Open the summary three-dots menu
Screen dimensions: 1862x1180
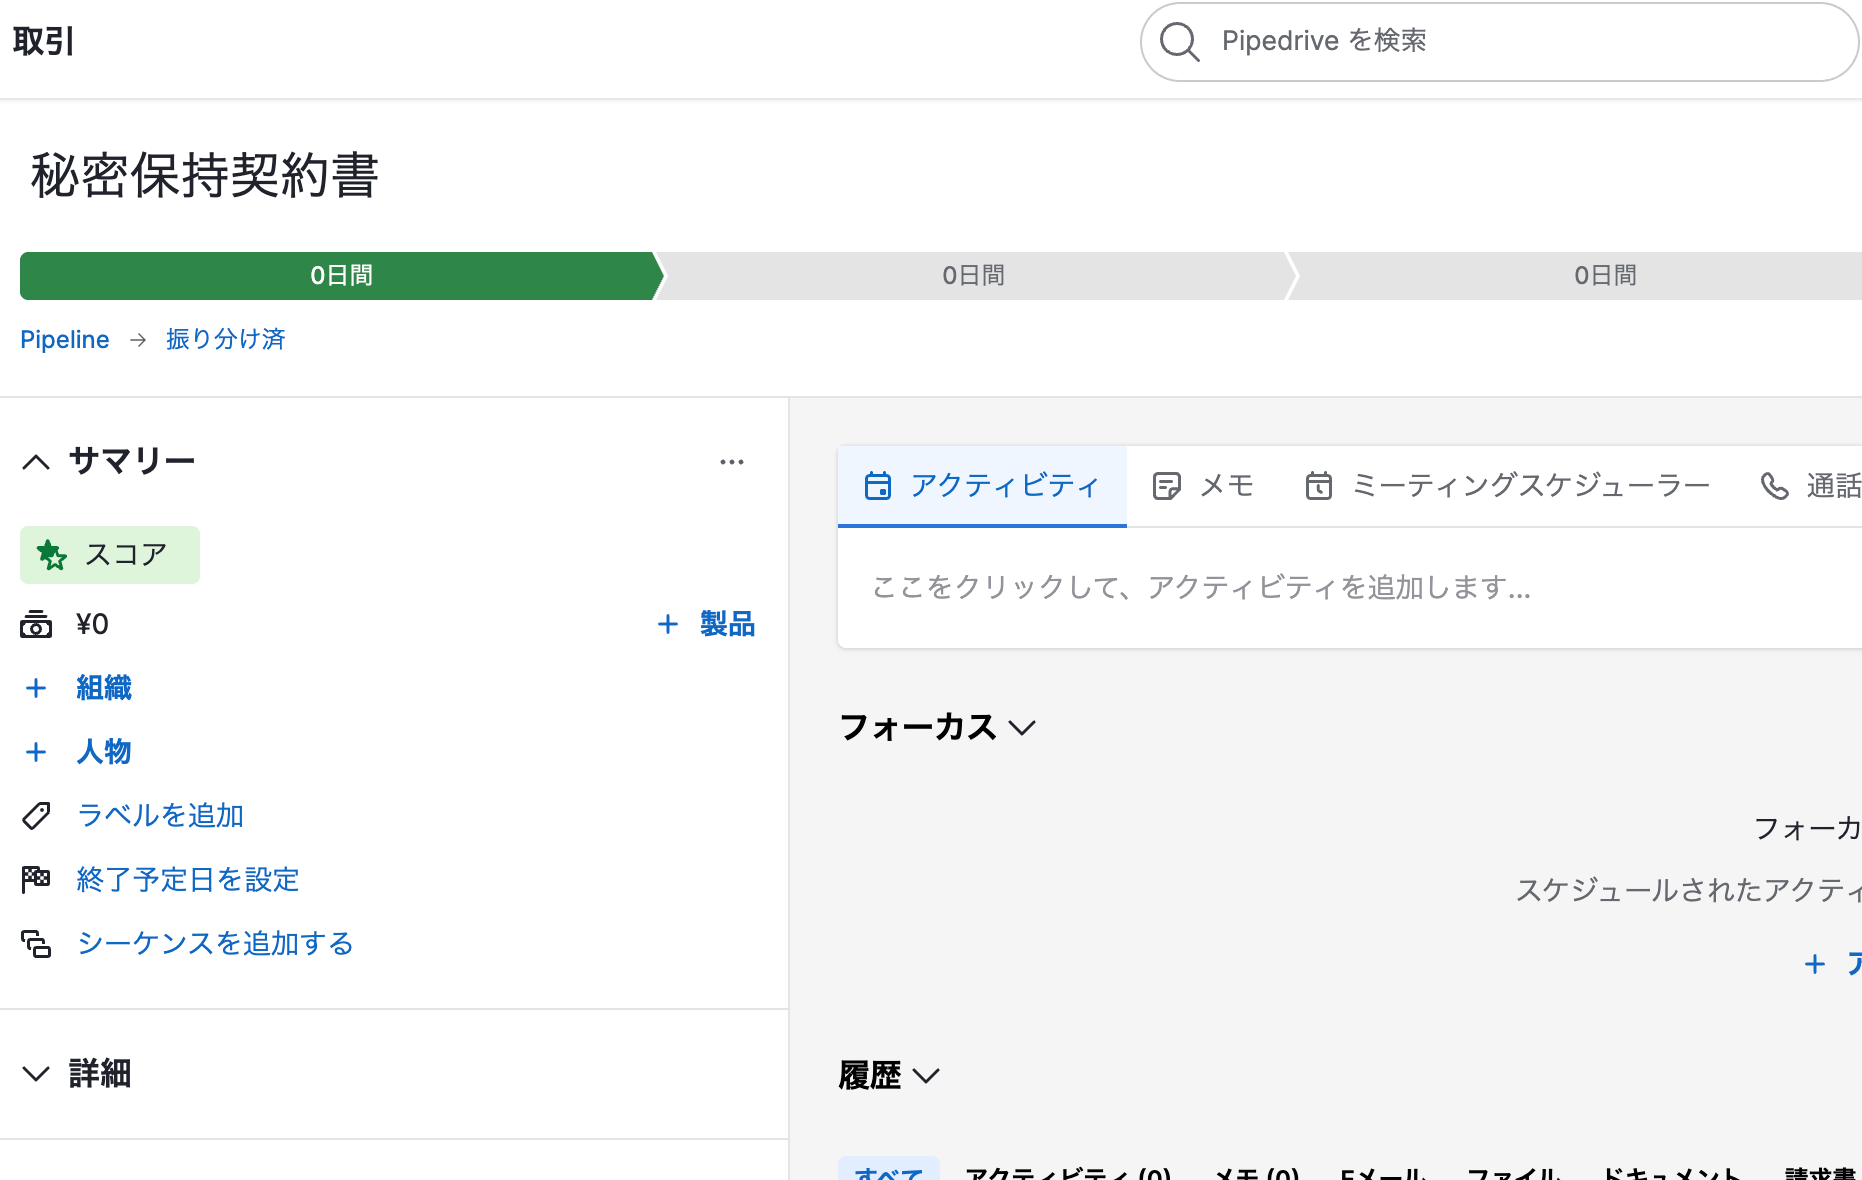(732, 462)
